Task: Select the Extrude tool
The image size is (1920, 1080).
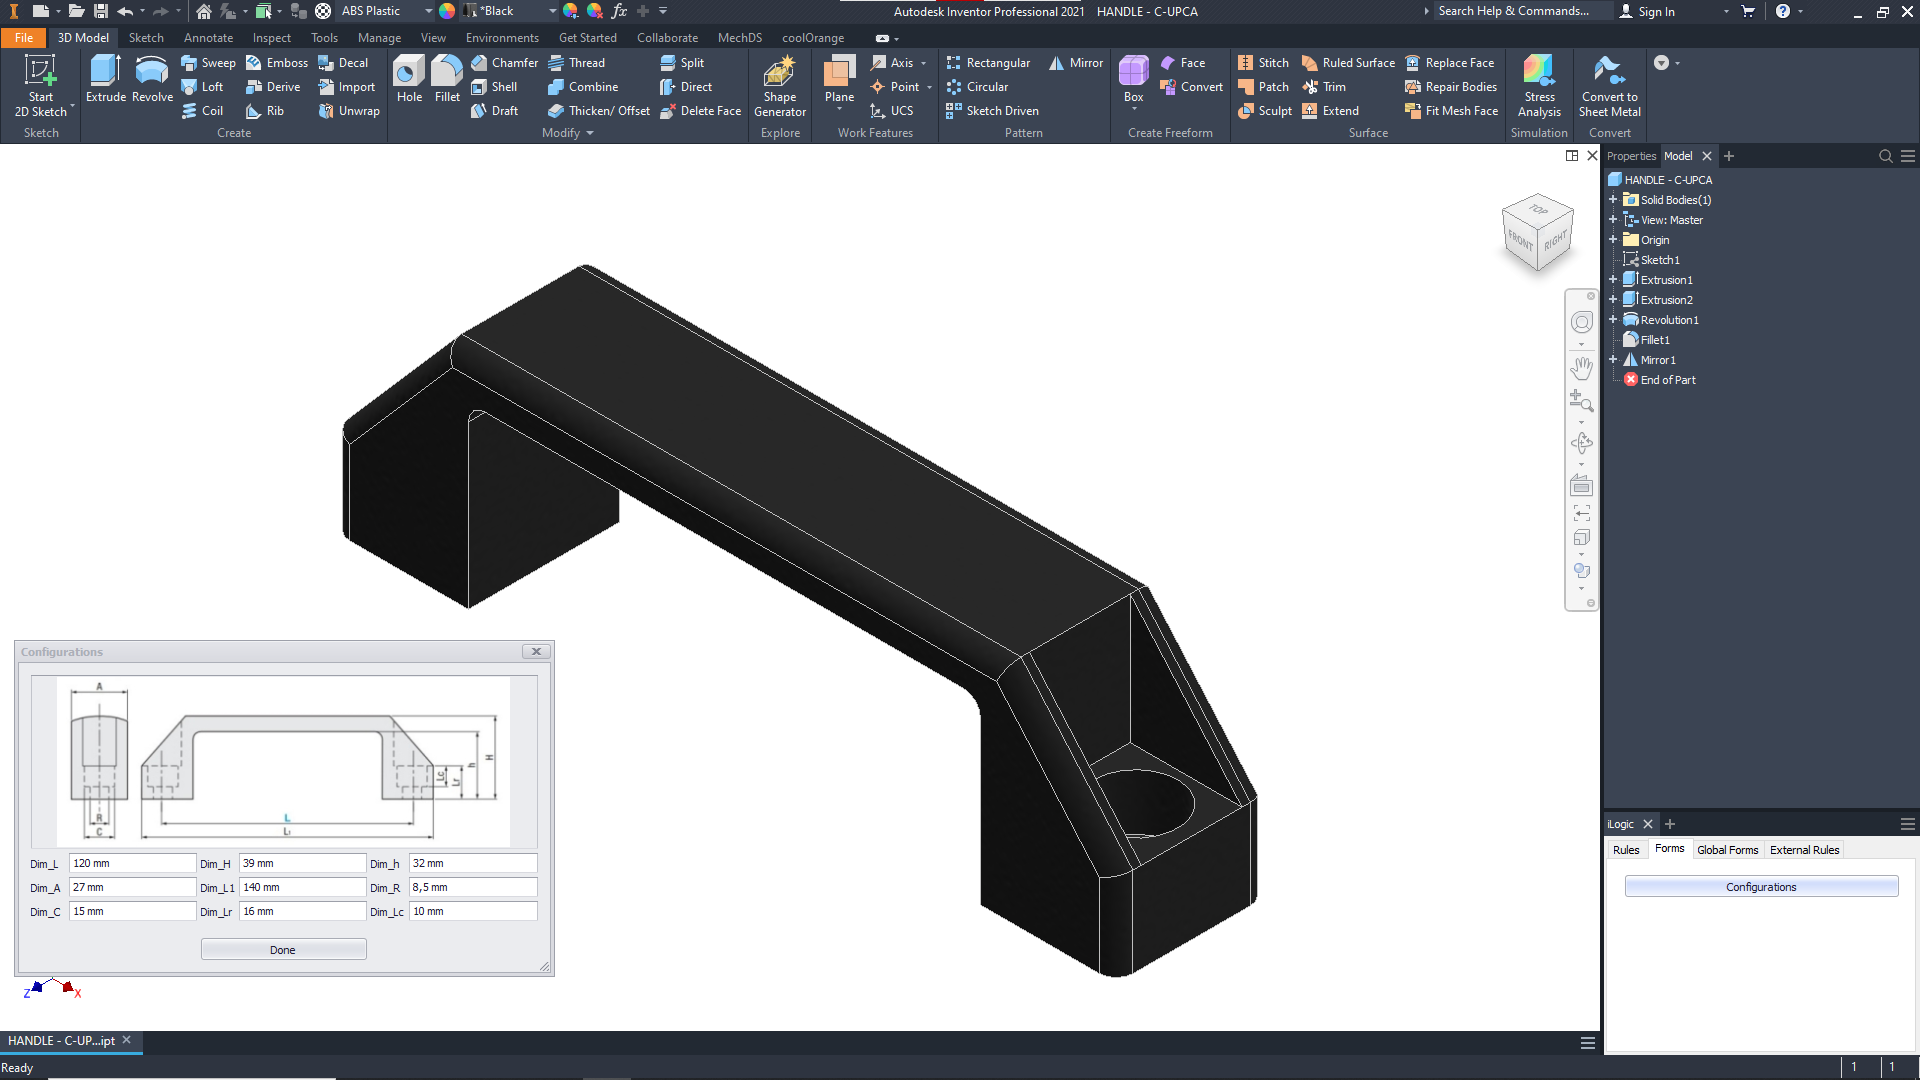Action: pos(105,79)
